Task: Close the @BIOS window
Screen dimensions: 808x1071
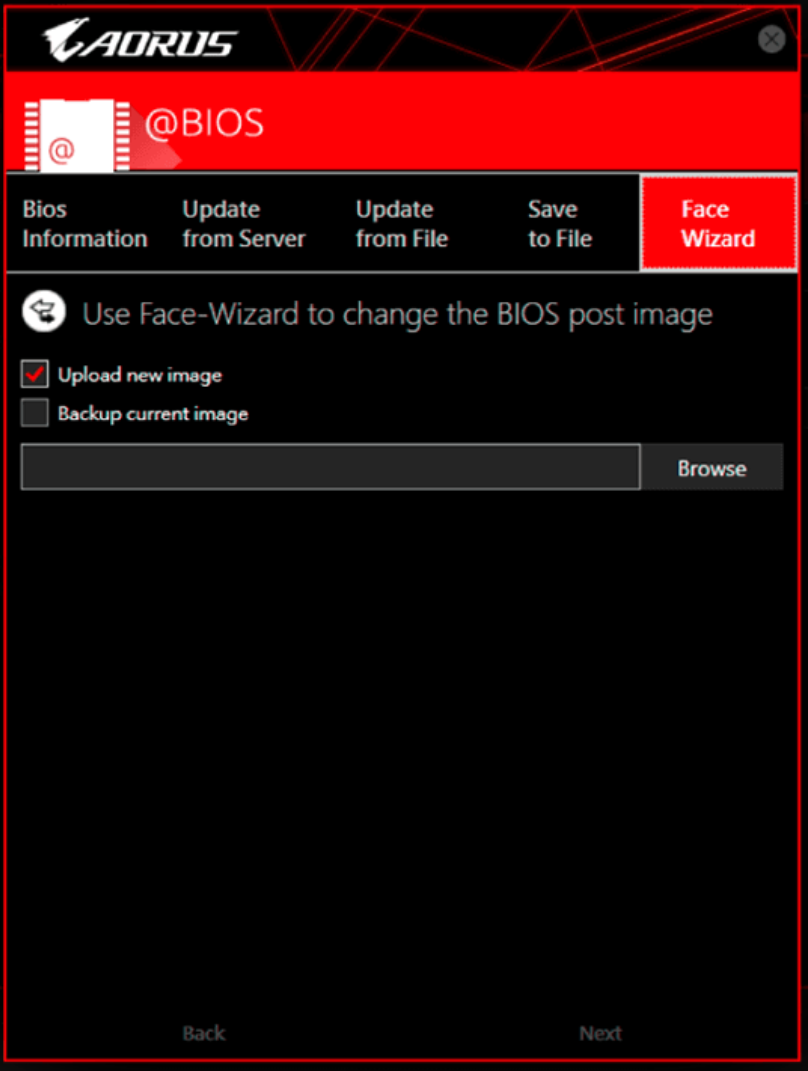Action: 771,39
